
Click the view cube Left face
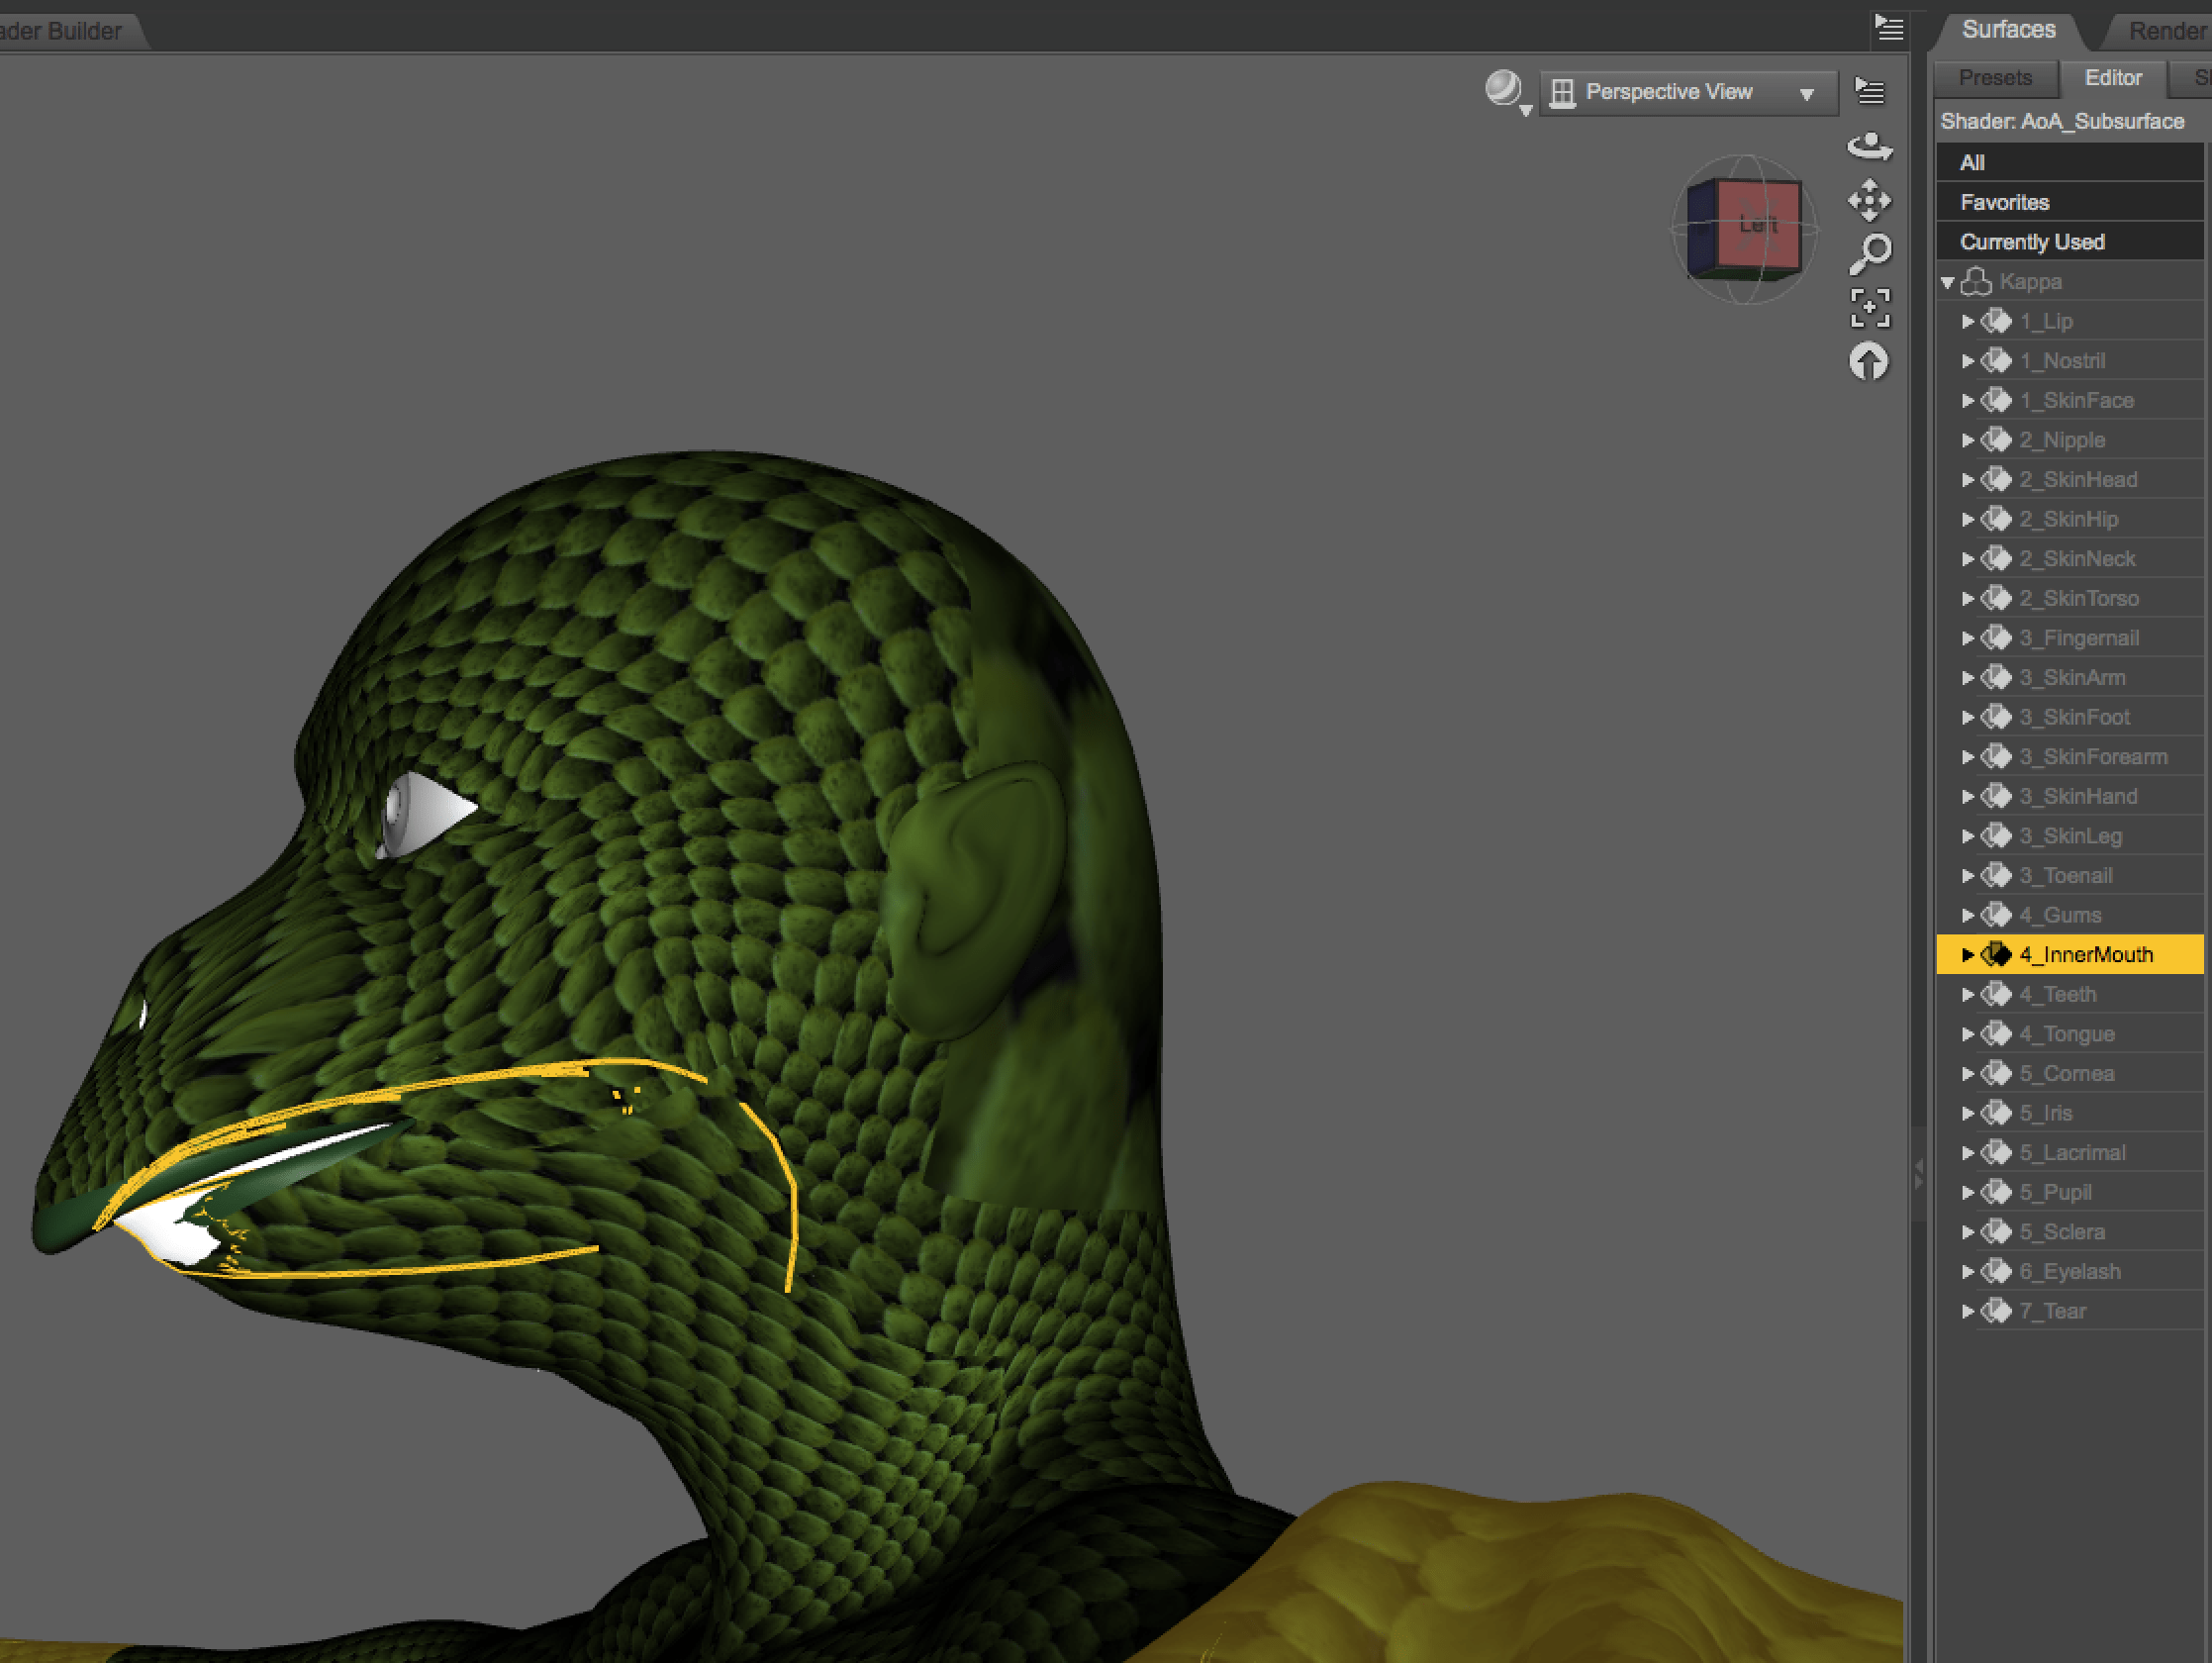1757,225
